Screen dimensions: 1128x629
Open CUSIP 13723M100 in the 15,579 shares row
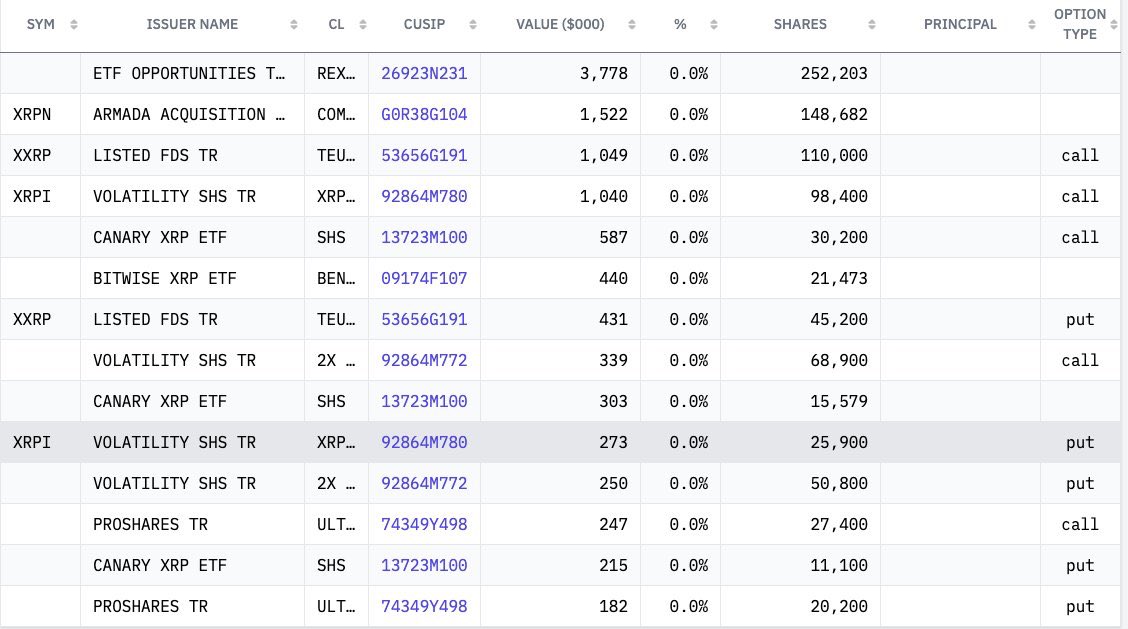click(424, 402)
